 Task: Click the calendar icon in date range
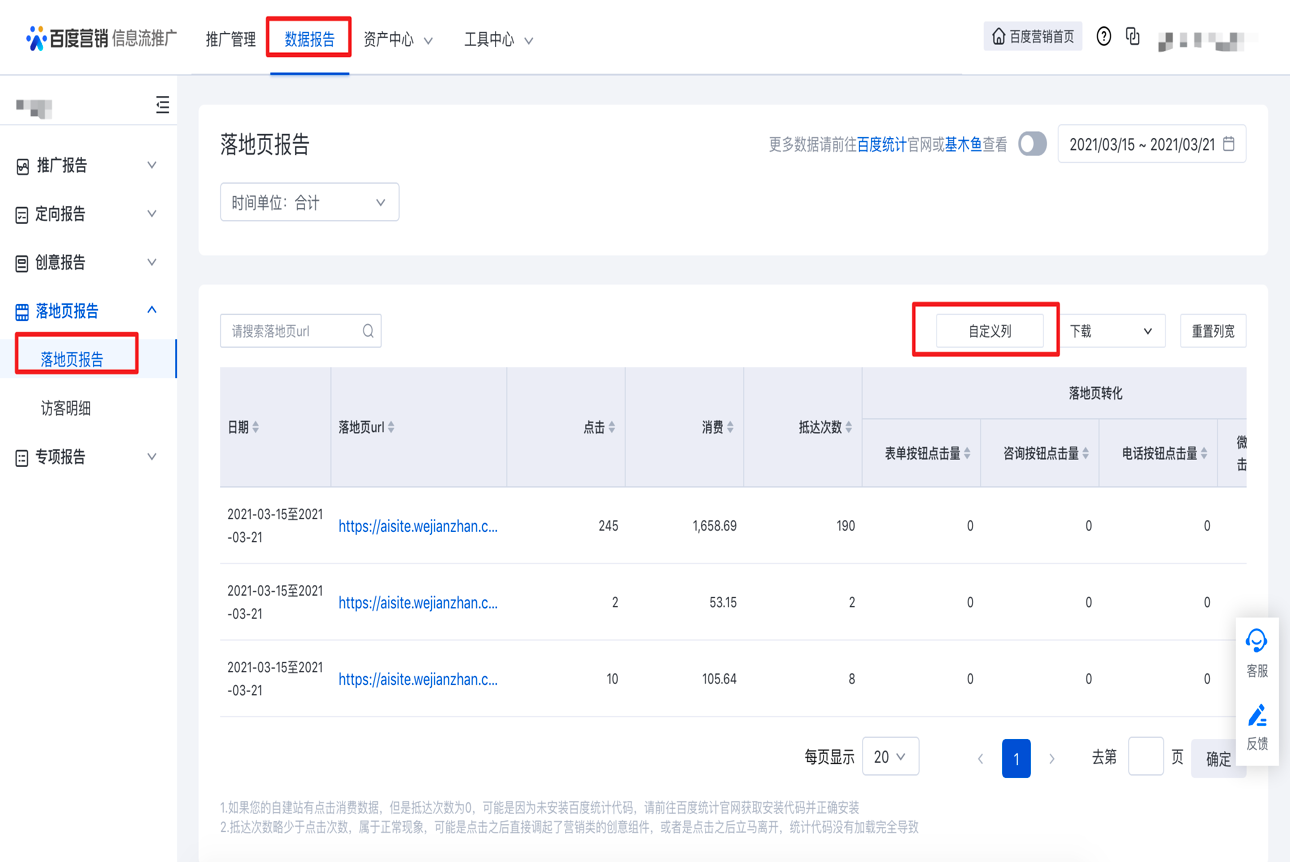coord(1229,144)
